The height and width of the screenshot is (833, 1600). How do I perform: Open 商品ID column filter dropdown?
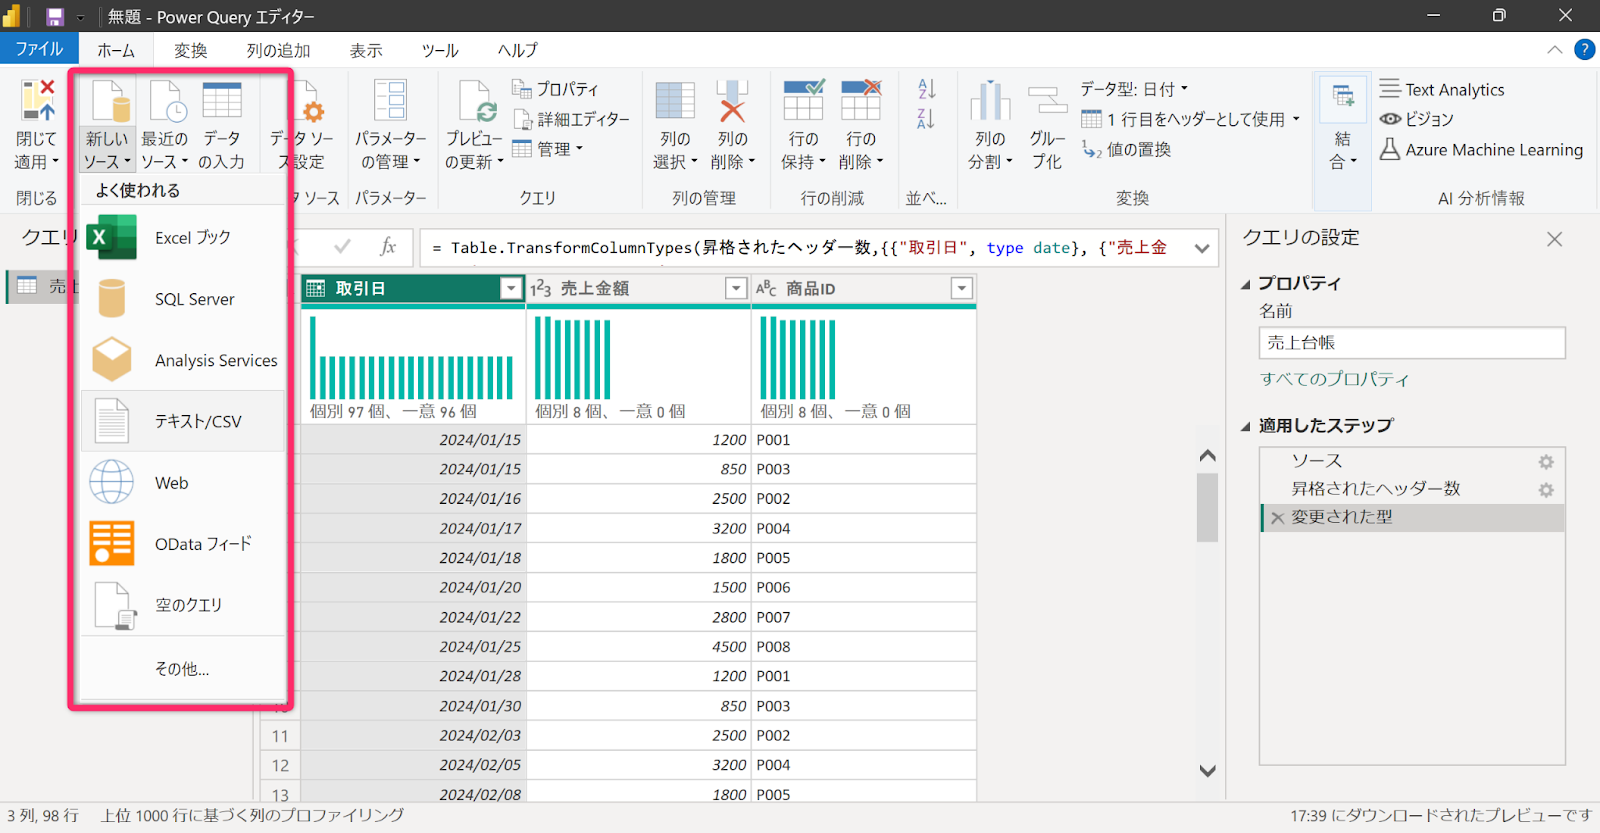click(961, 289)
